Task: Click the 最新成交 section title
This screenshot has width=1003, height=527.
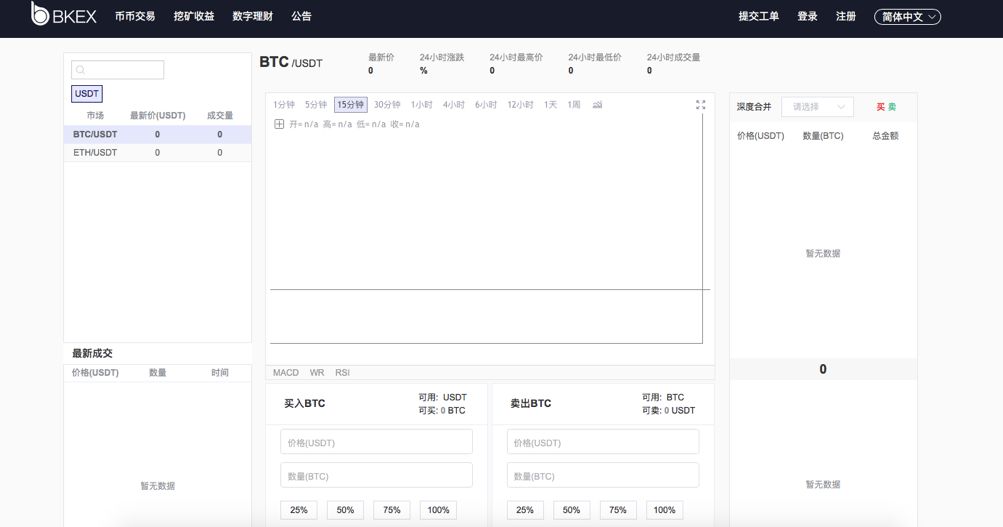Action: click(x=92, y=353)
